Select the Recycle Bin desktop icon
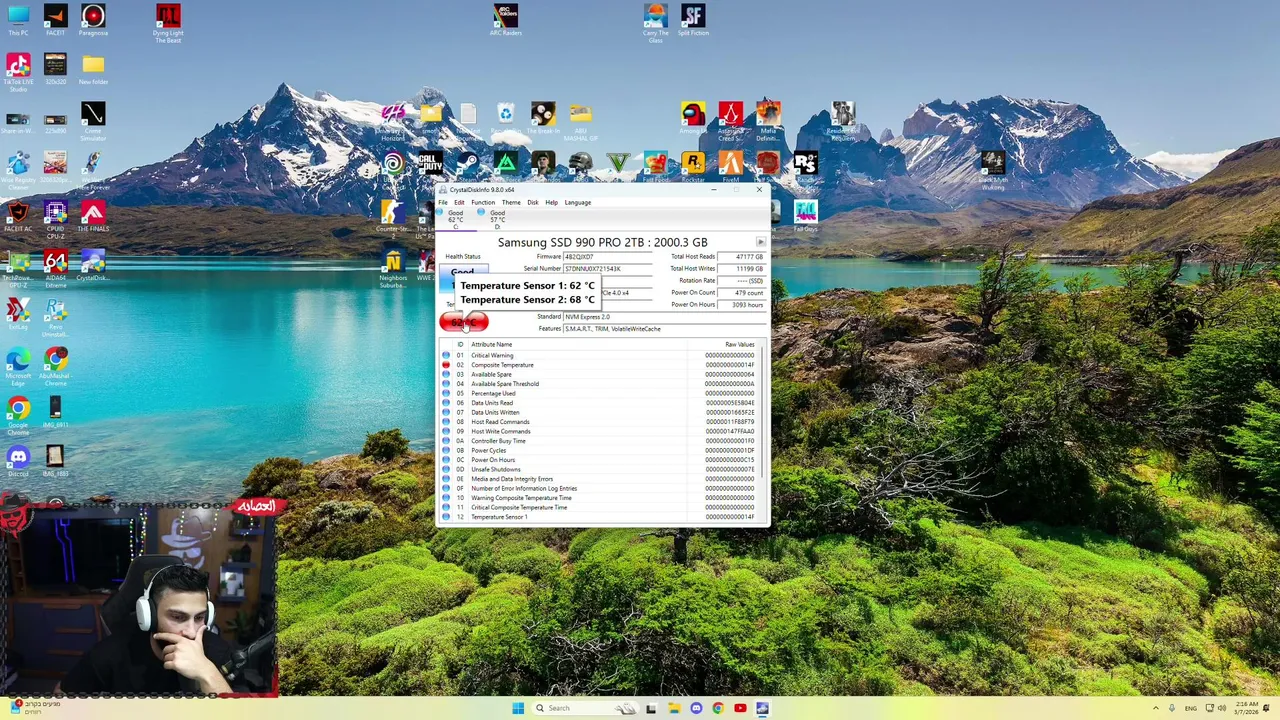 (506, 118)
